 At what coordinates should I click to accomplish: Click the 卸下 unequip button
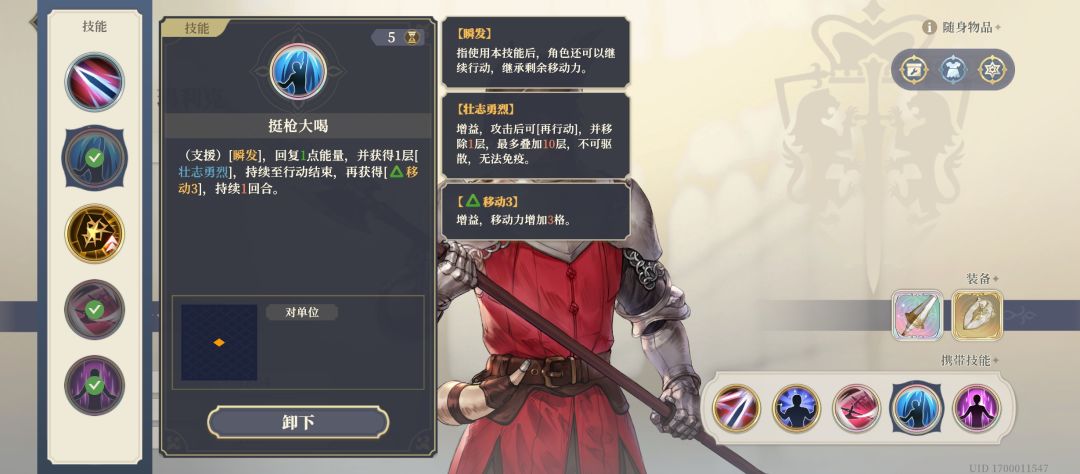click(x=298, y=422)
